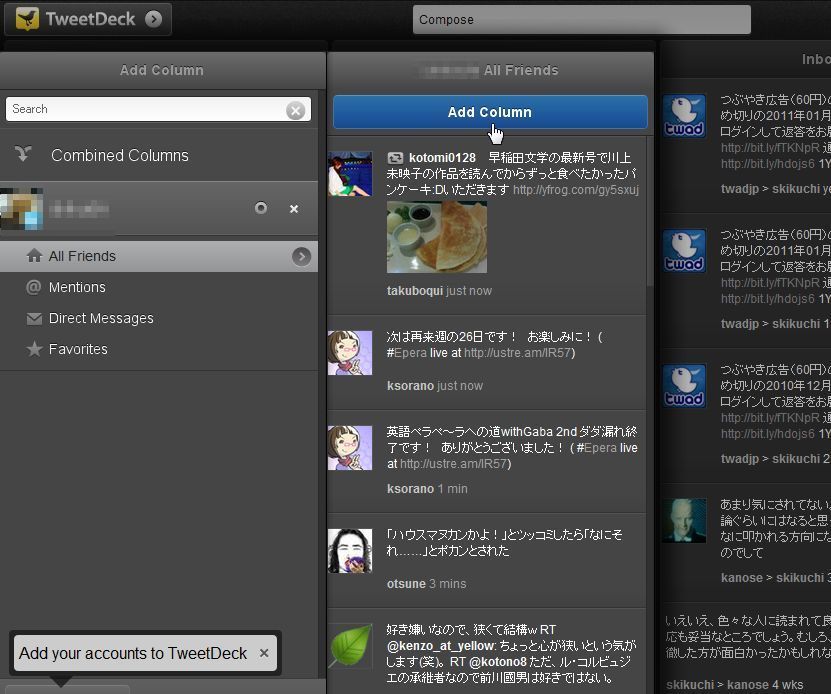
Task: Open @kenzo_at_yellow mention link
Action: [x=440, y=646]
